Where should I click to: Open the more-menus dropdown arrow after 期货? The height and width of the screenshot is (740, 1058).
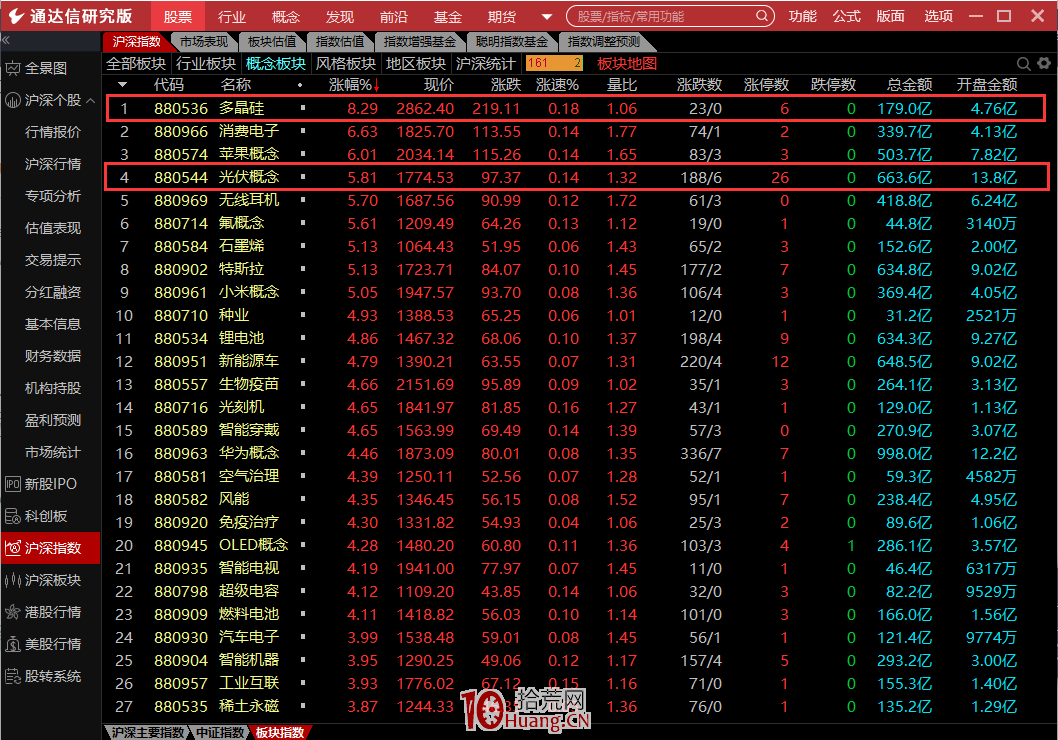pyautogui.click(x=547, y=17)
